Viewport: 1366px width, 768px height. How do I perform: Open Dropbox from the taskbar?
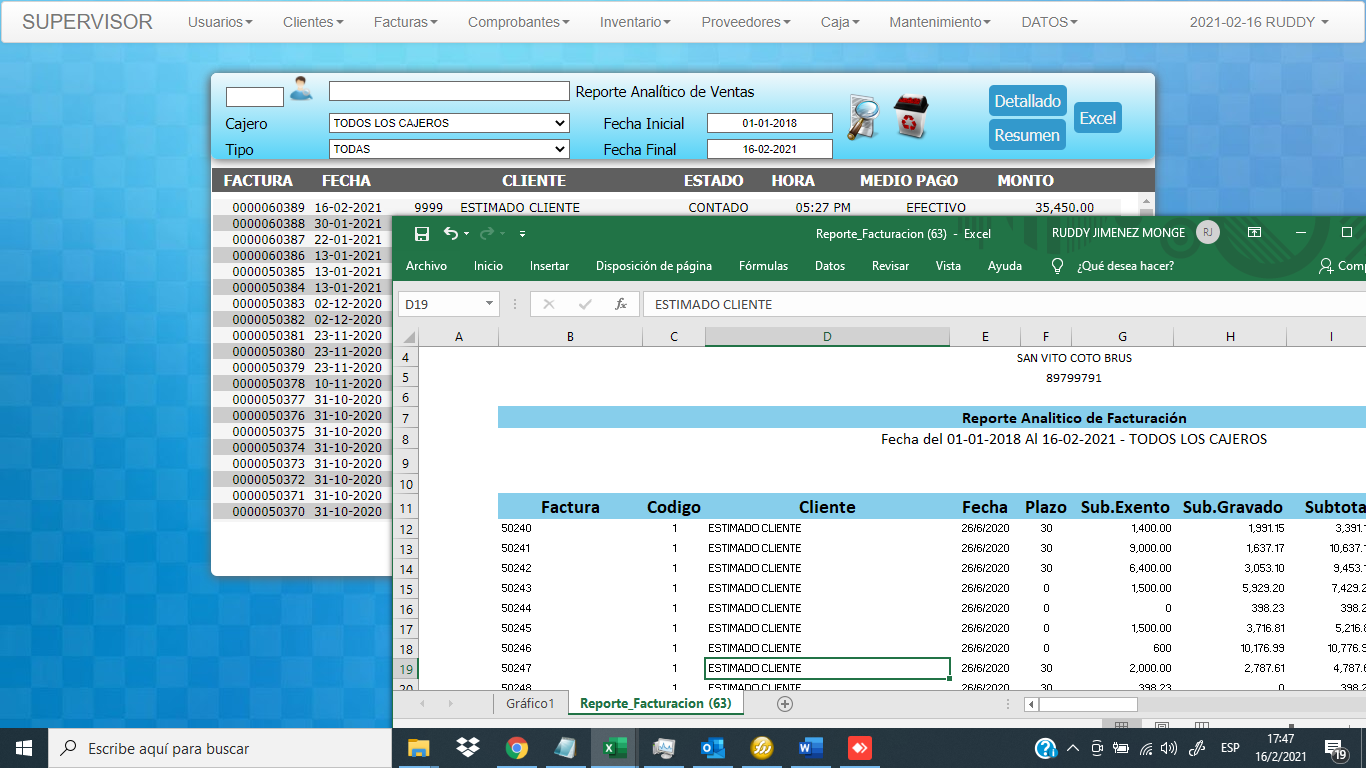point(467,748)
